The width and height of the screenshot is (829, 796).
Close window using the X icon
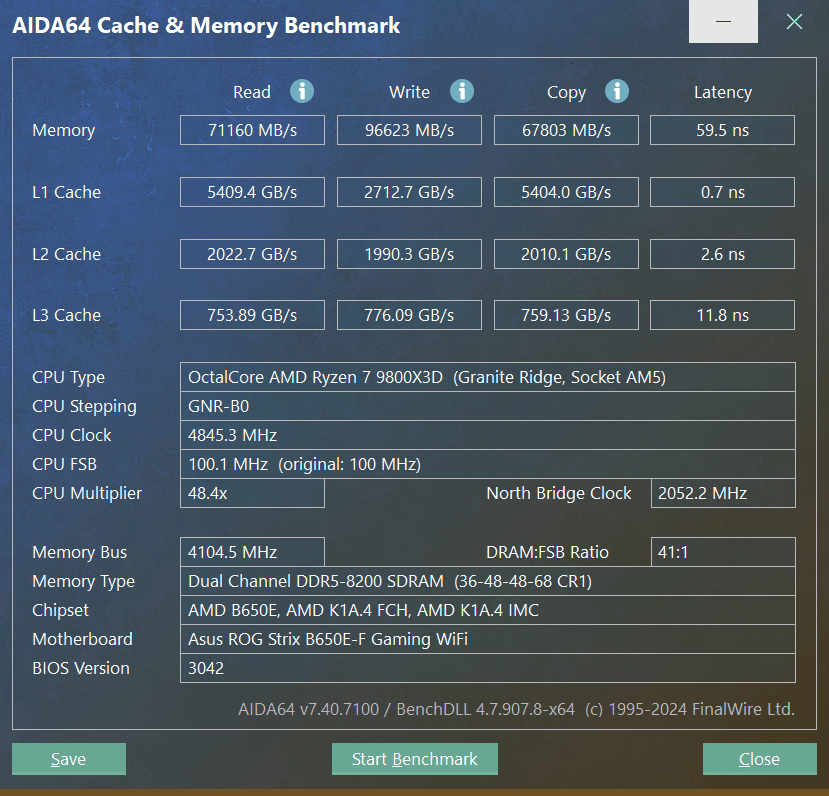794,22
